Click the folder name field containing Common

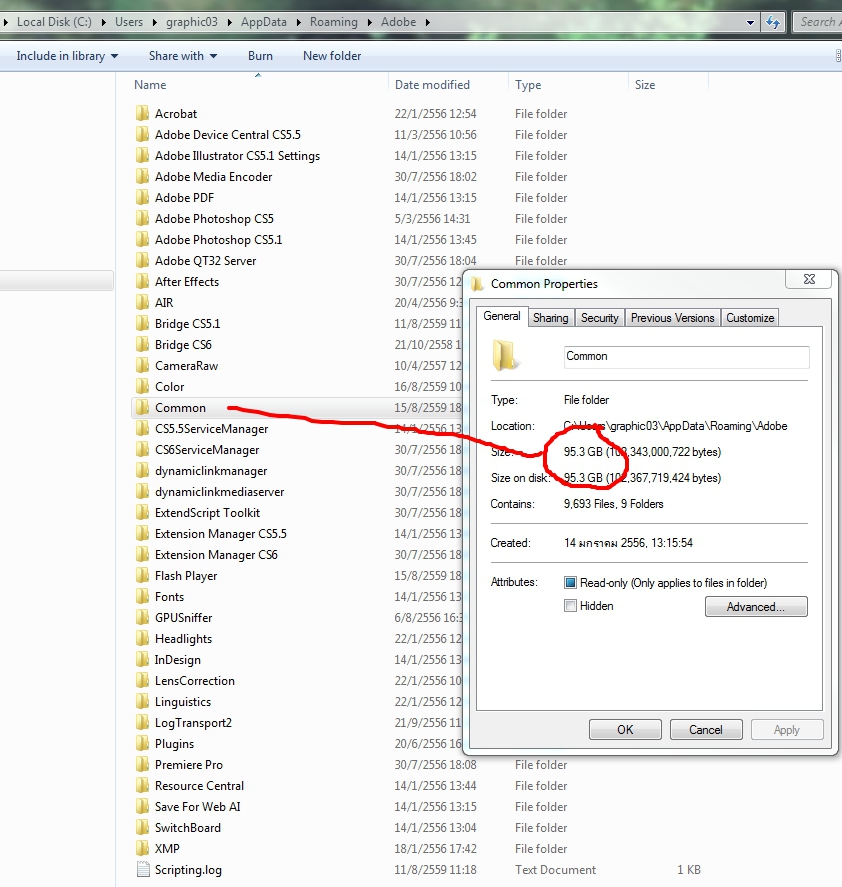click(686, 356)
